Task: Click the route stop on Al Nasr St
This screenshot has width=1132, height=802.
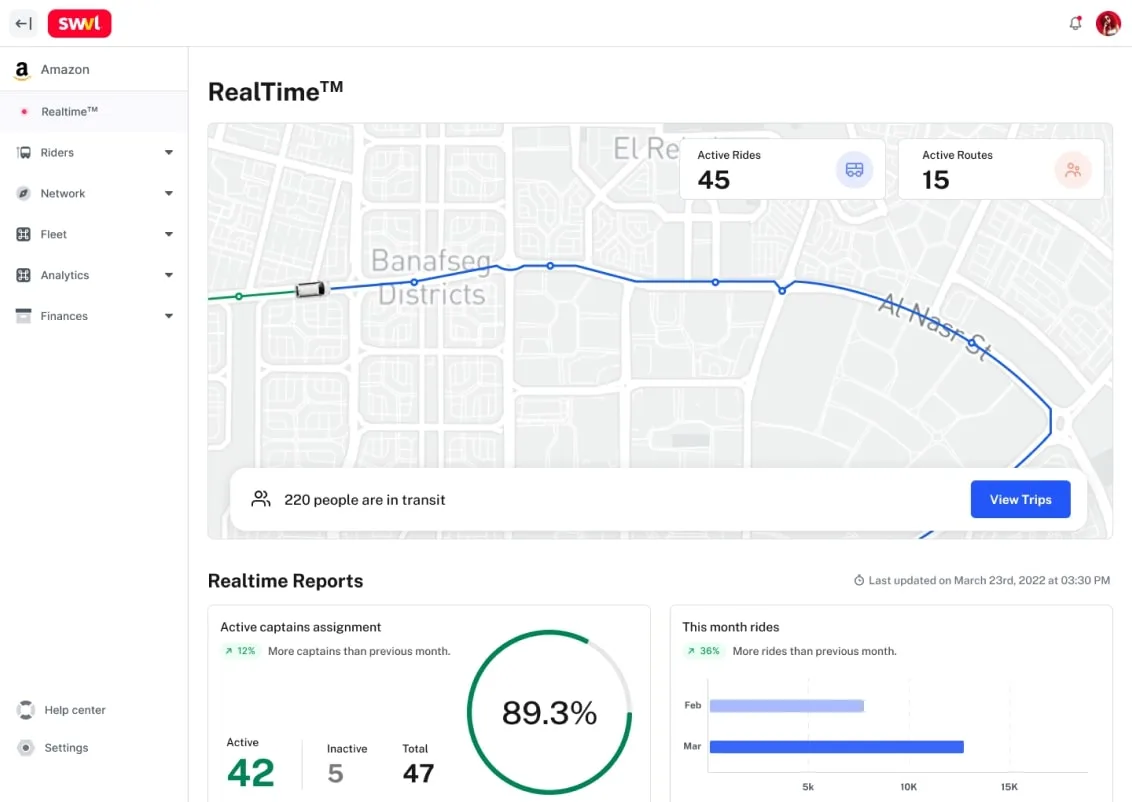Action: [x=972, y=342]
